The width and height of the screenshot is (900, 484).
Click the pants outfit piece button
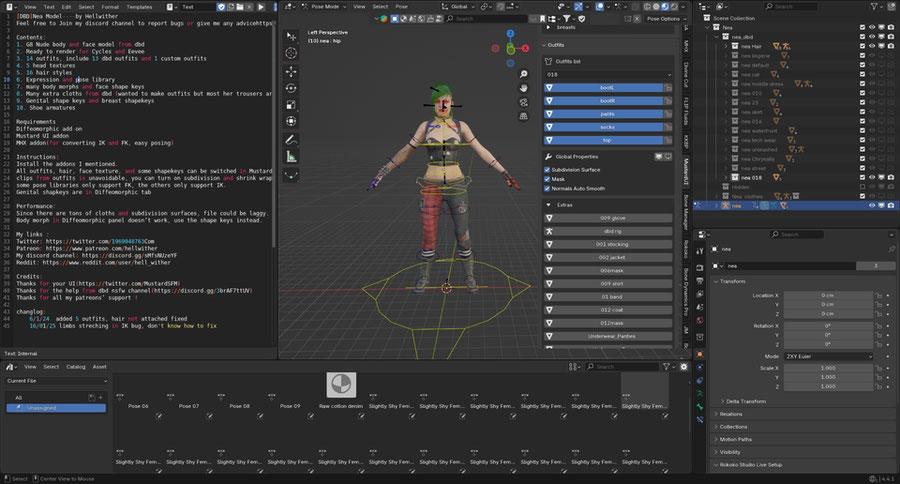[605, 115]
